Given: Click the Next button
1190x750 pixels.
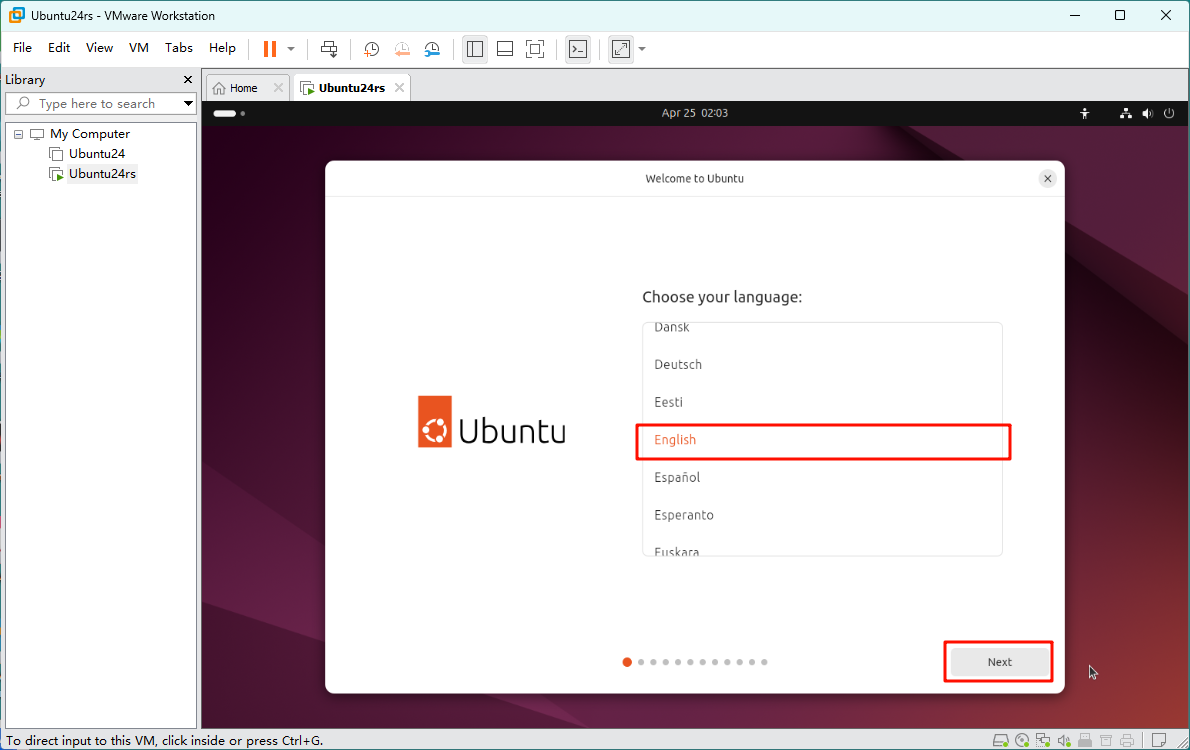Looking at the screenshot, I should (999, 662).
